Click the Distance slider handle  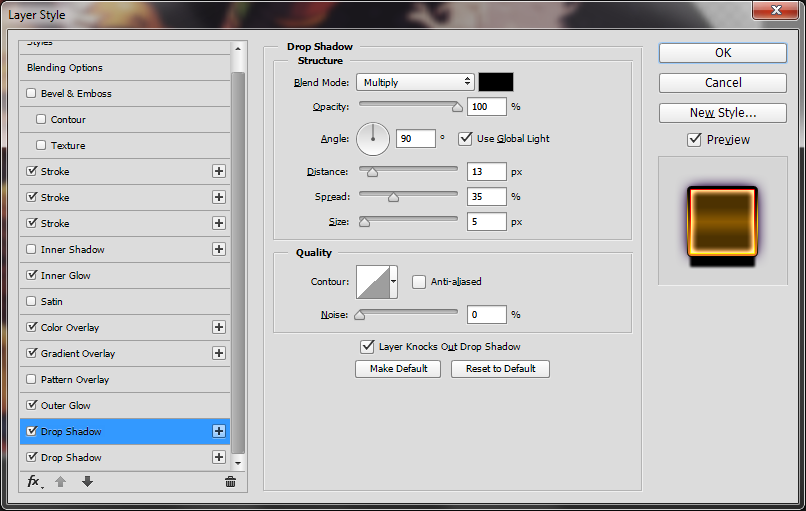pos(372,172)
